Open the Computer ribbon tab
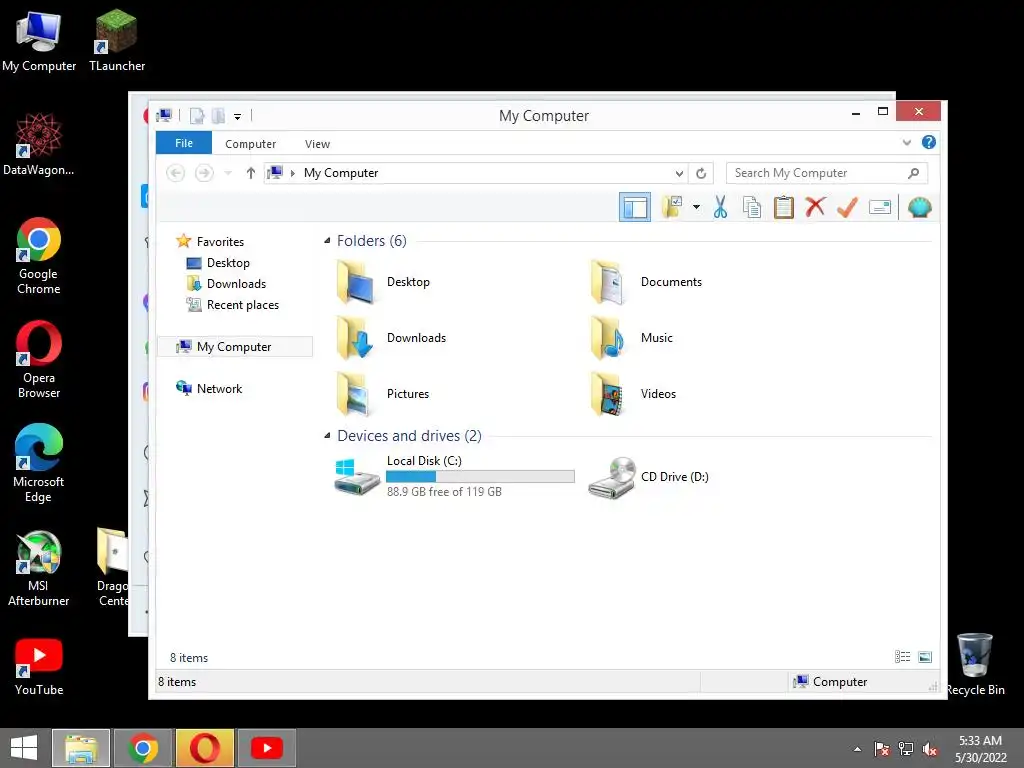This screenshot has height=768, width=1024. tap(250, 144)
